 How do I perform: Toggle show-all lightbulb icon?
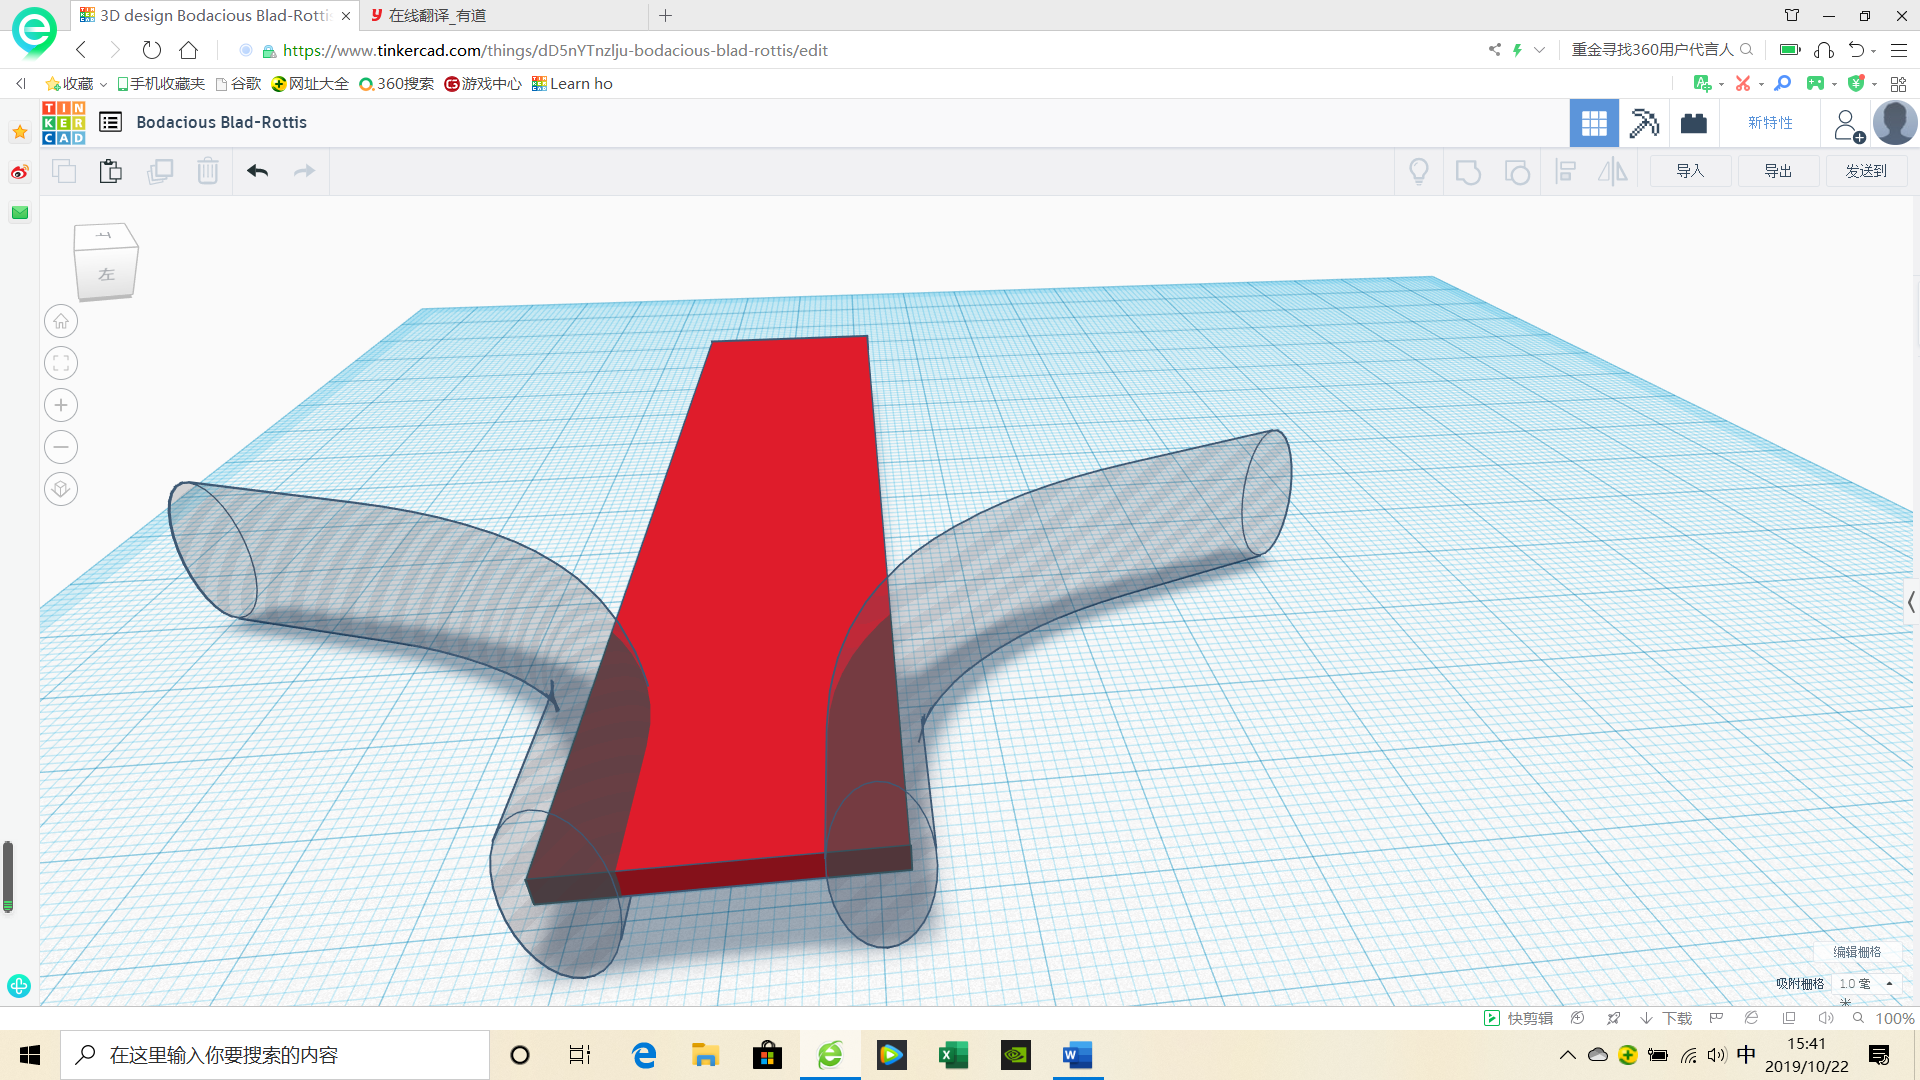tap(1418, 172)
